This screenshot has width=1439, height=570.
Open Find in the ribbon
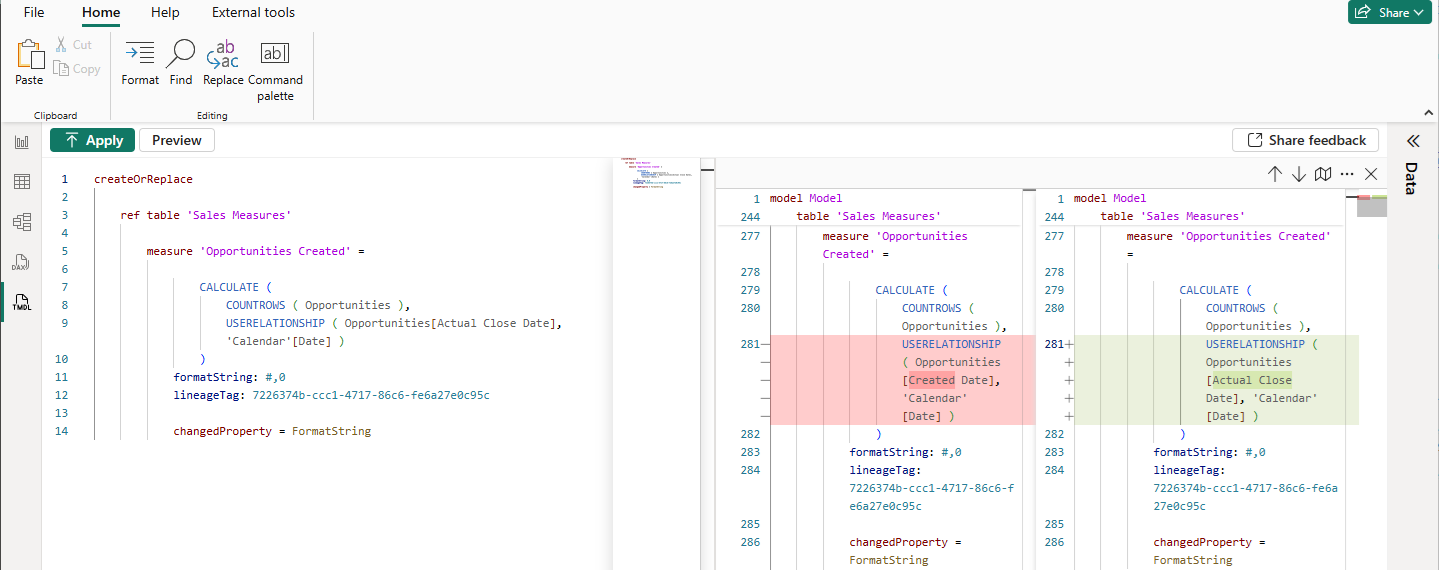coord(181,62)
